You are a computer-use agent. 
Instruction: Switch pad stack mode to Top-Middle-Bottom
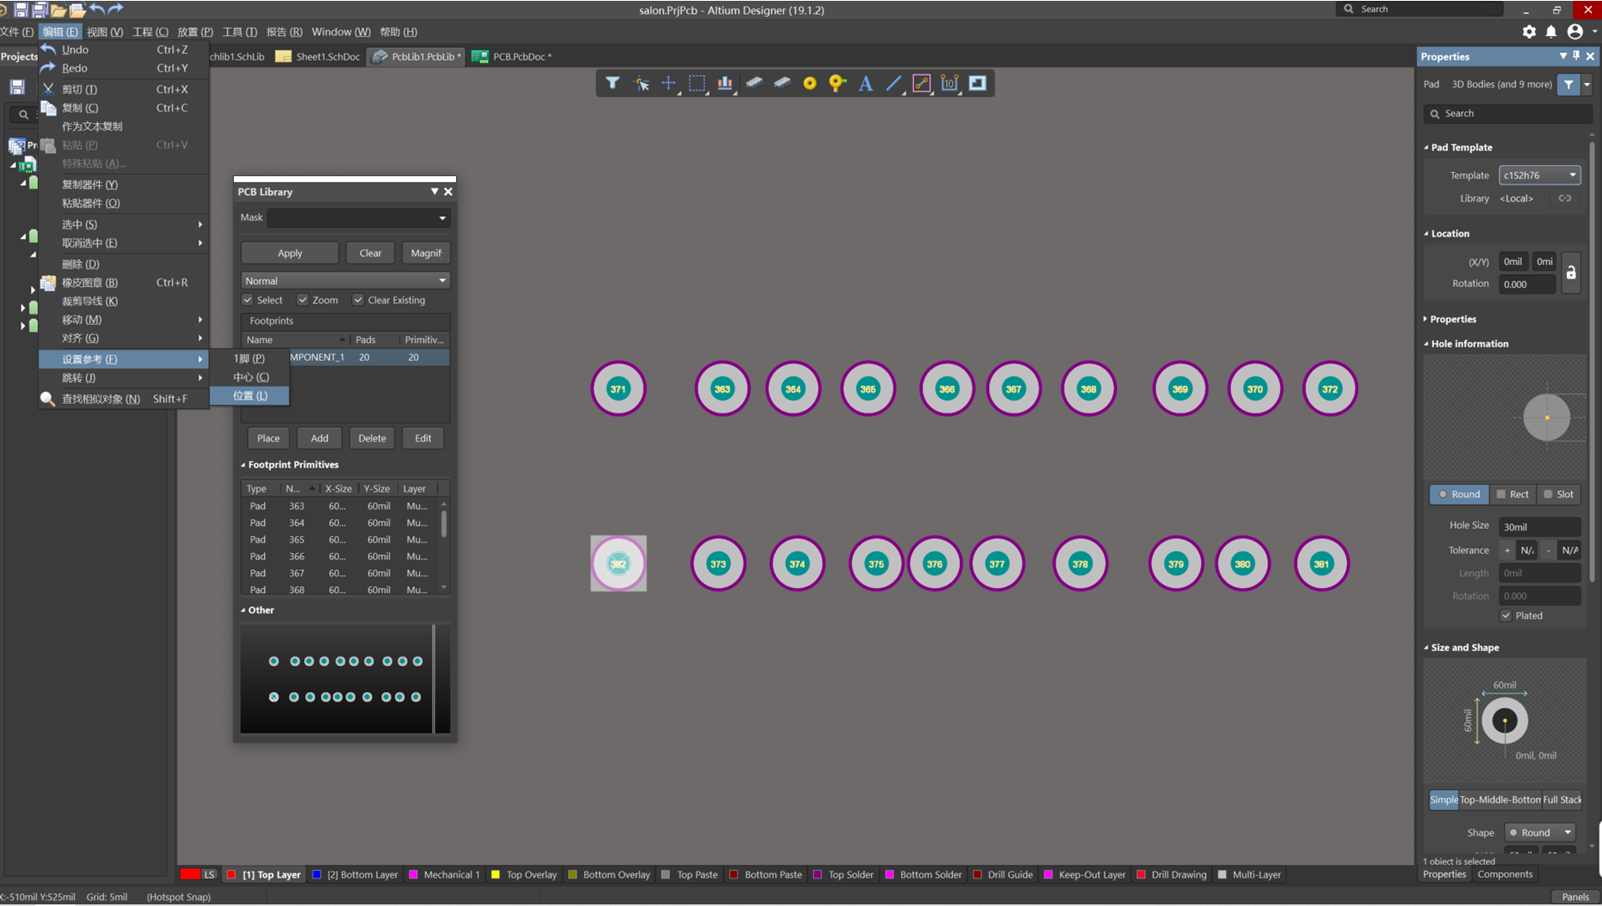pyautogui.click(x=1500, y=799)
